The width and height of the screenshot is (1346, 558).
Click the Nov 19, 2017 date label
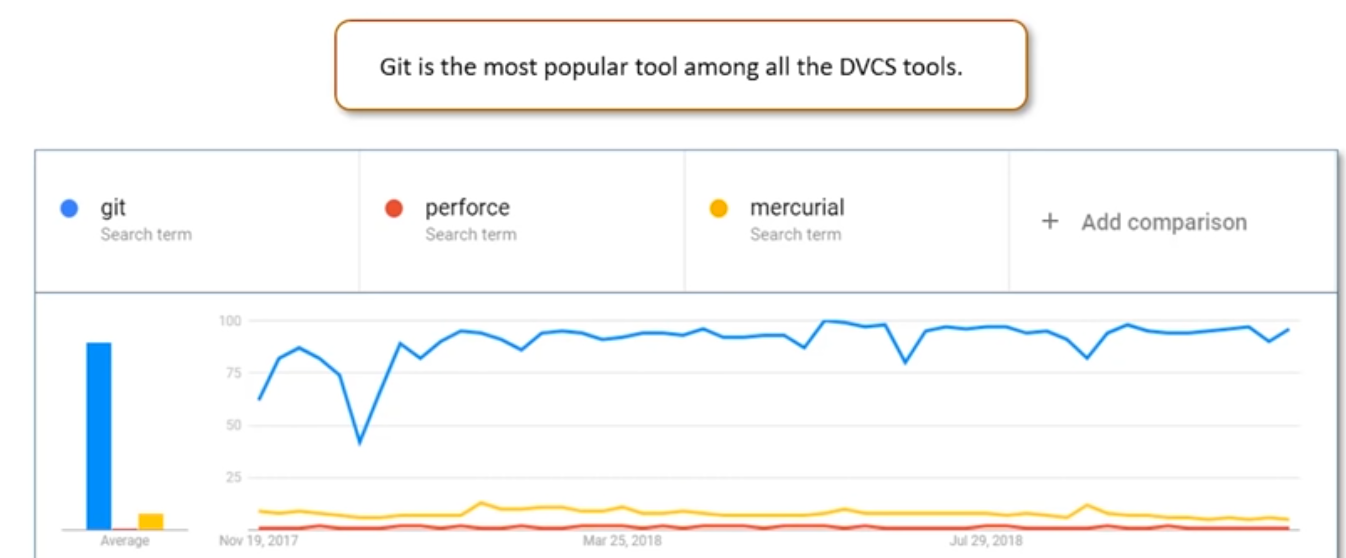259,541
